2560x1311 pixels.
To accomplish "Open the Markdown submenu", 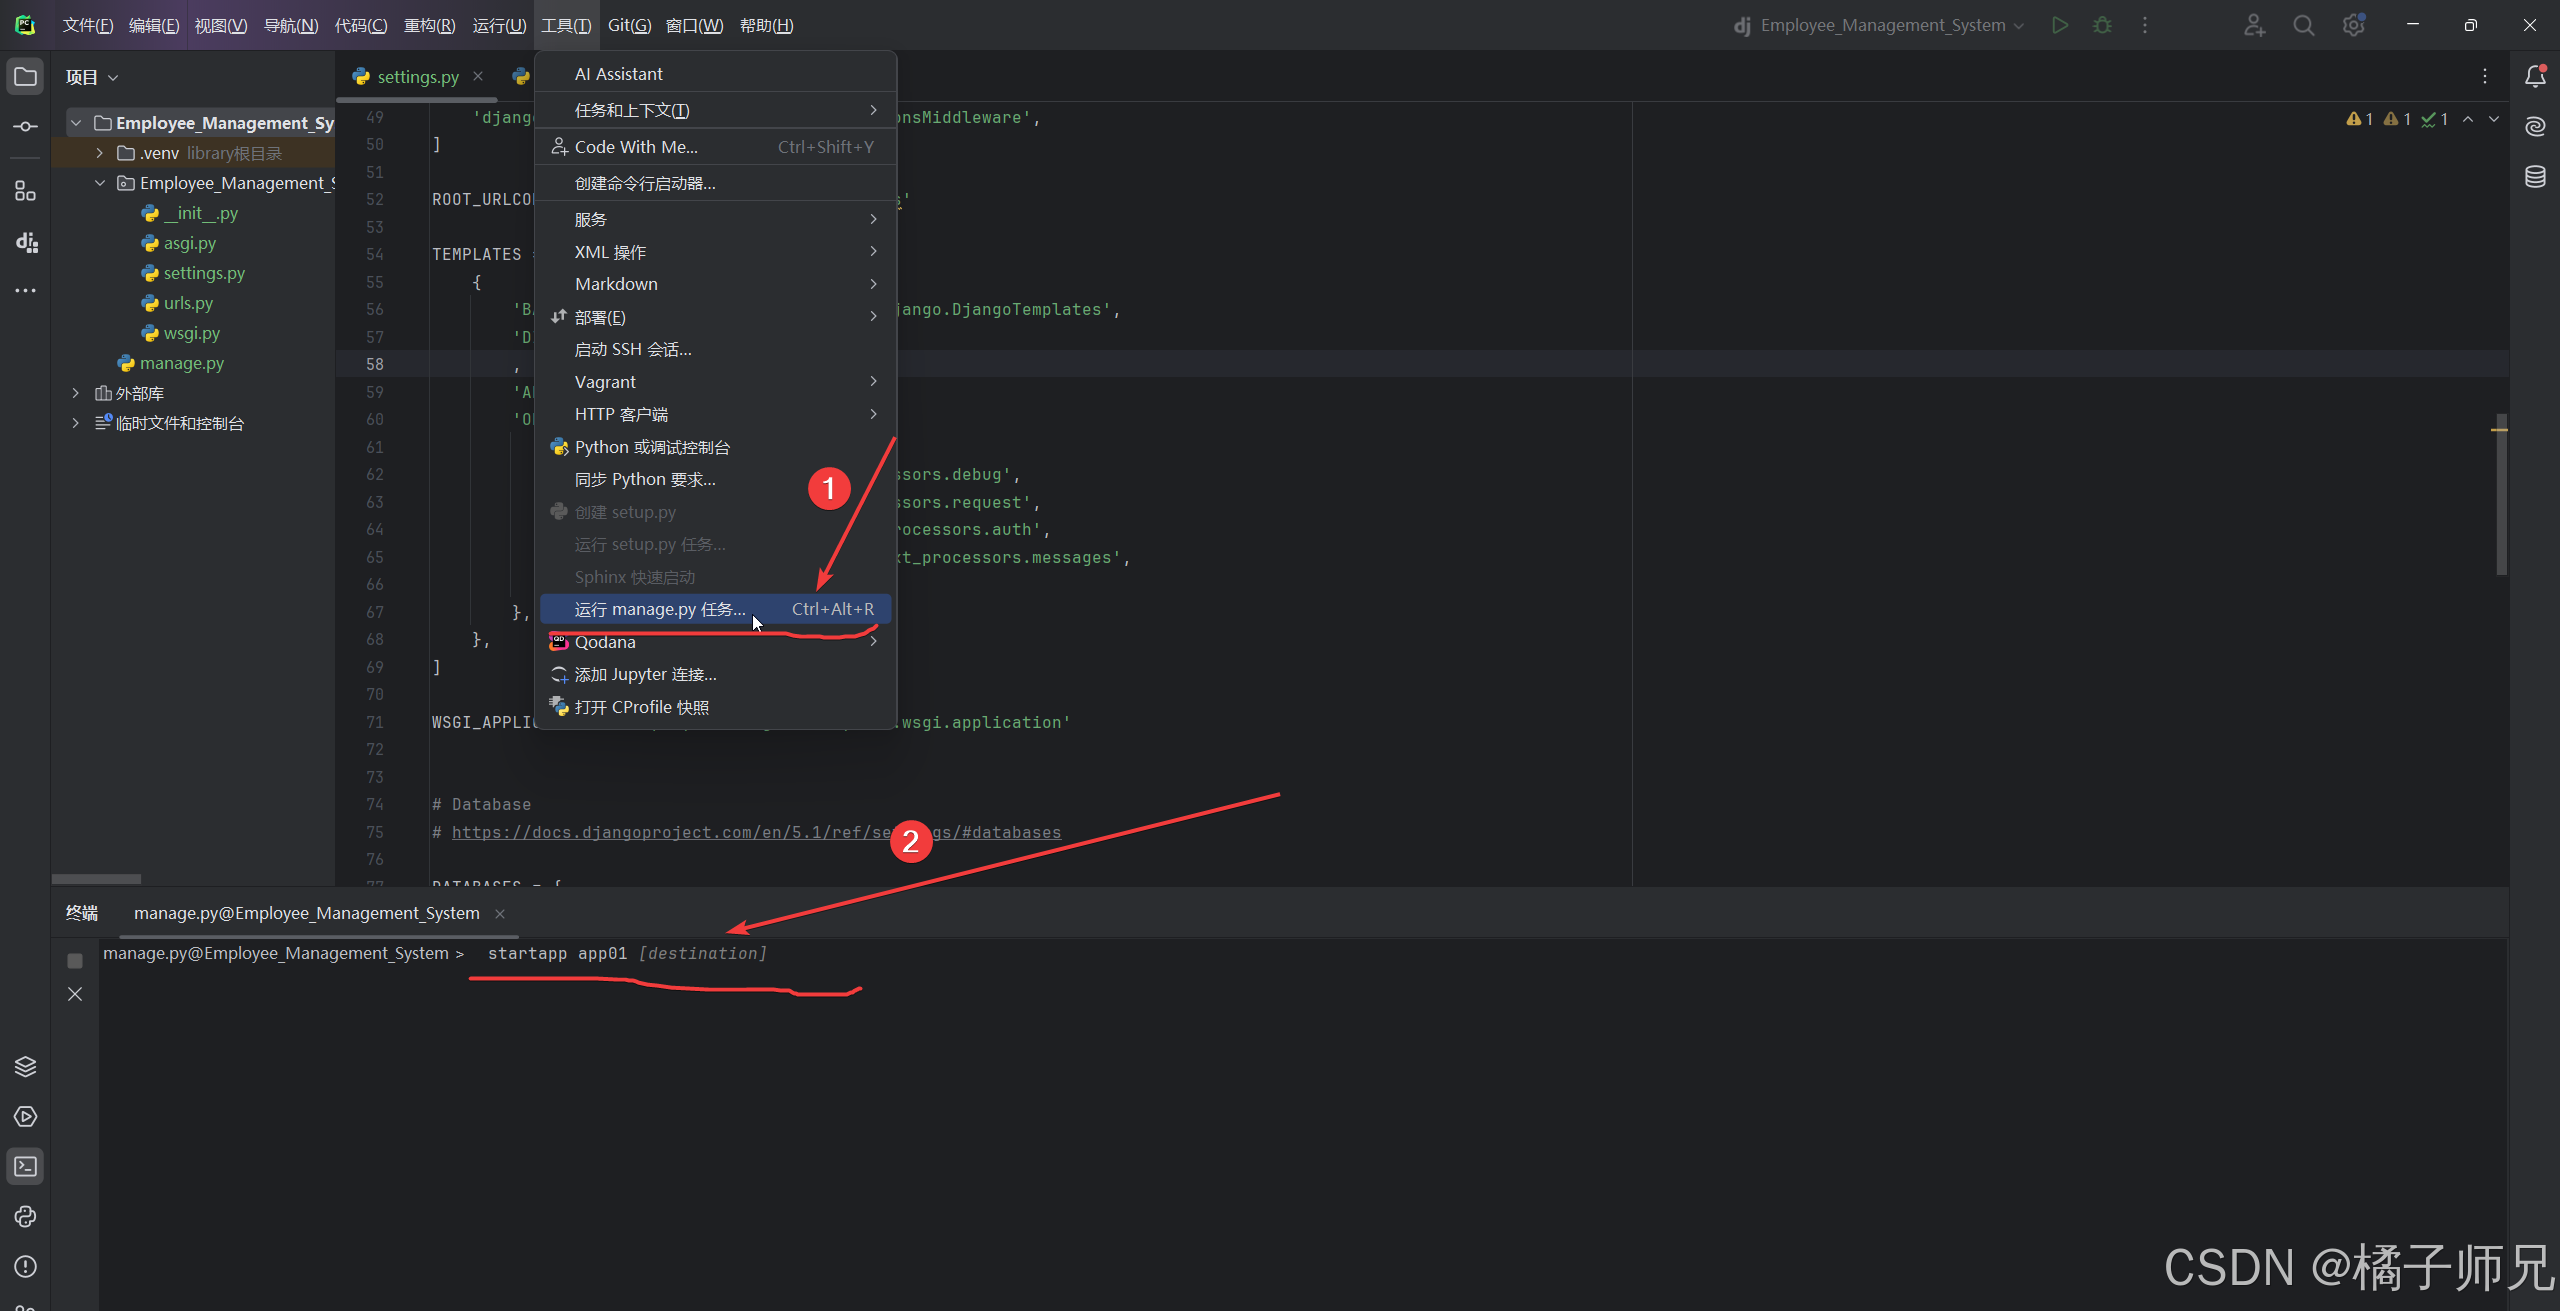I will tap(716, 284).
